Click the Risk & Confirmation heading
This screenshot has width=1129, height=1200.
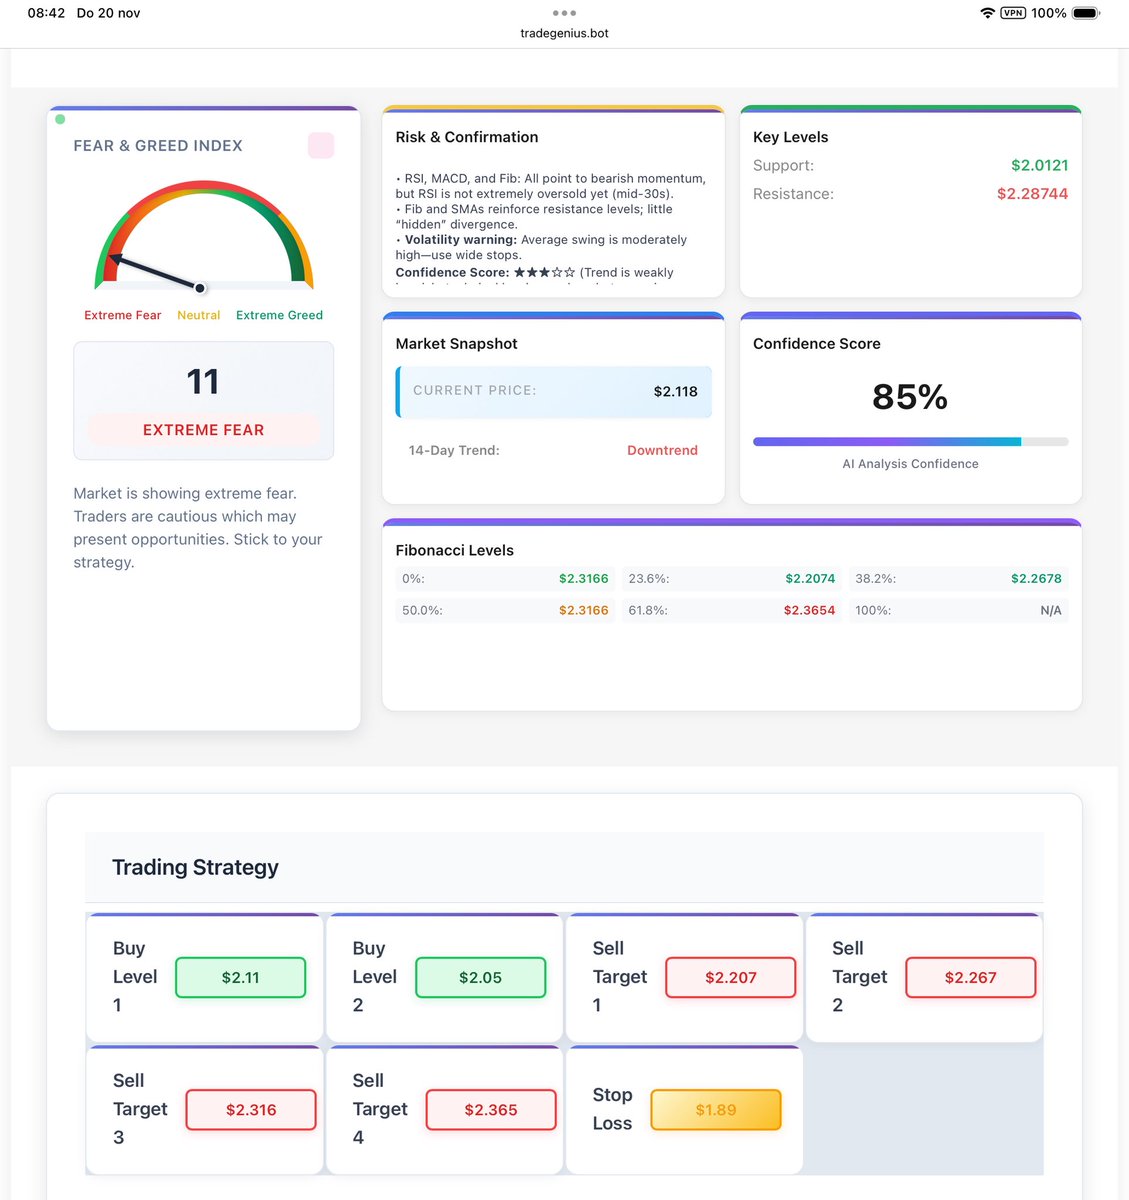click(467, 137)
